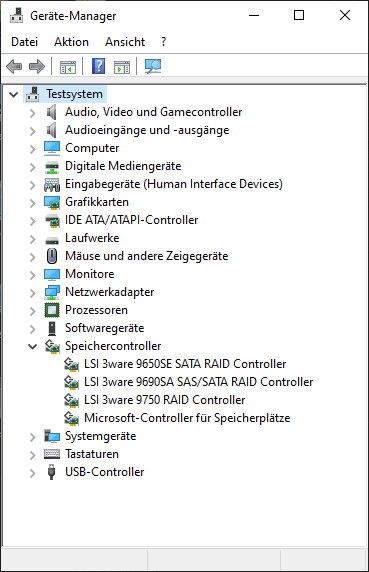This screenshot has width=369, height=572.
Task: Expand the USB-Controller category
Action: pos(33,473)
